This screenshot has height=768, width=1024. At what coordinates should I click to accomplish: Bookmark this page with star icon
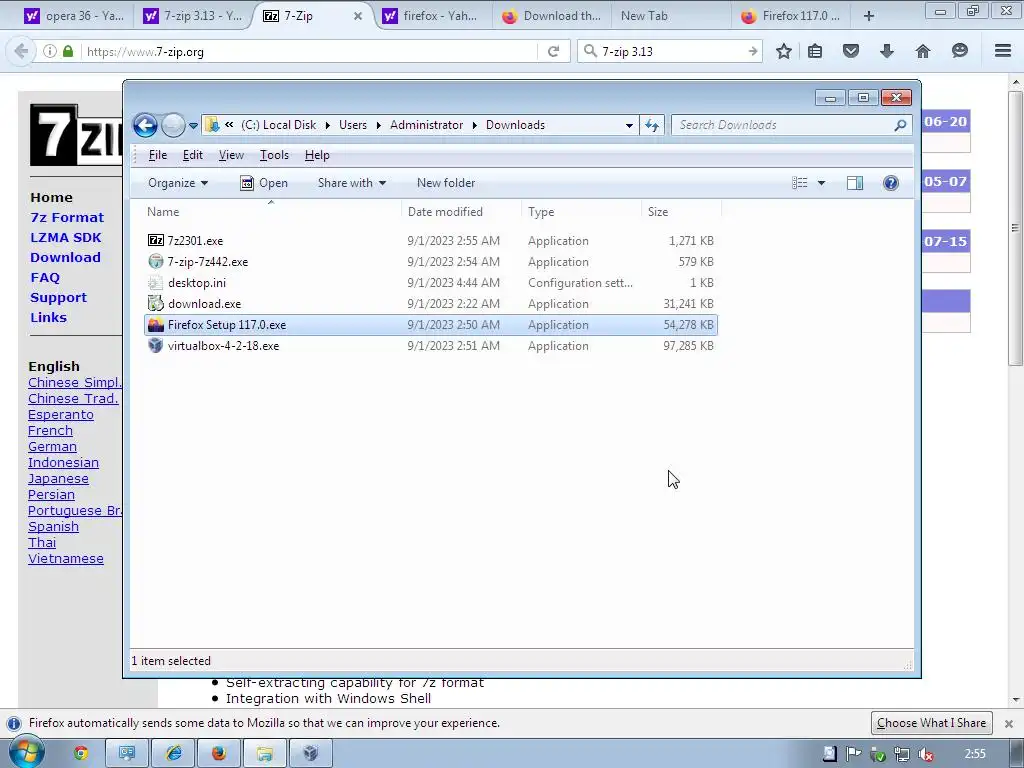784,51
